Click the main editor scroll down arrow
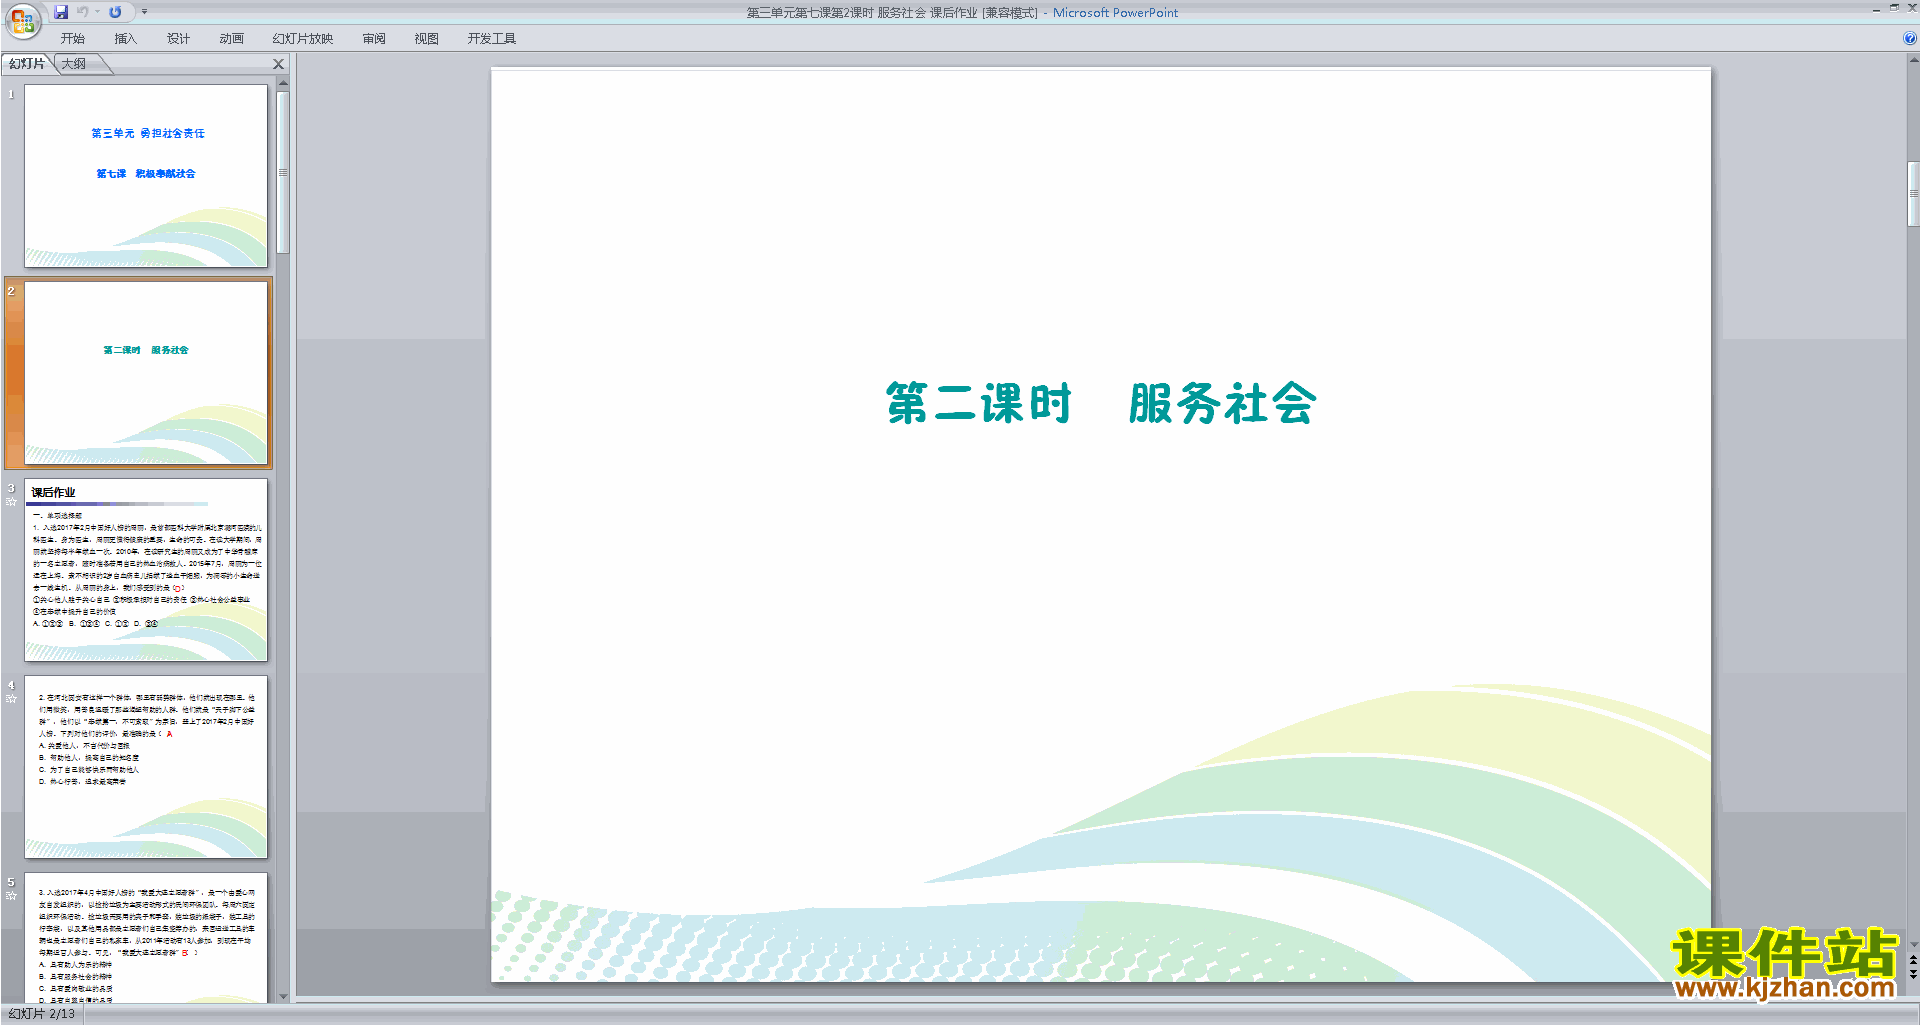Image resolution: width=1920 pixels, height=1025 pixels. click(1913, 944)
